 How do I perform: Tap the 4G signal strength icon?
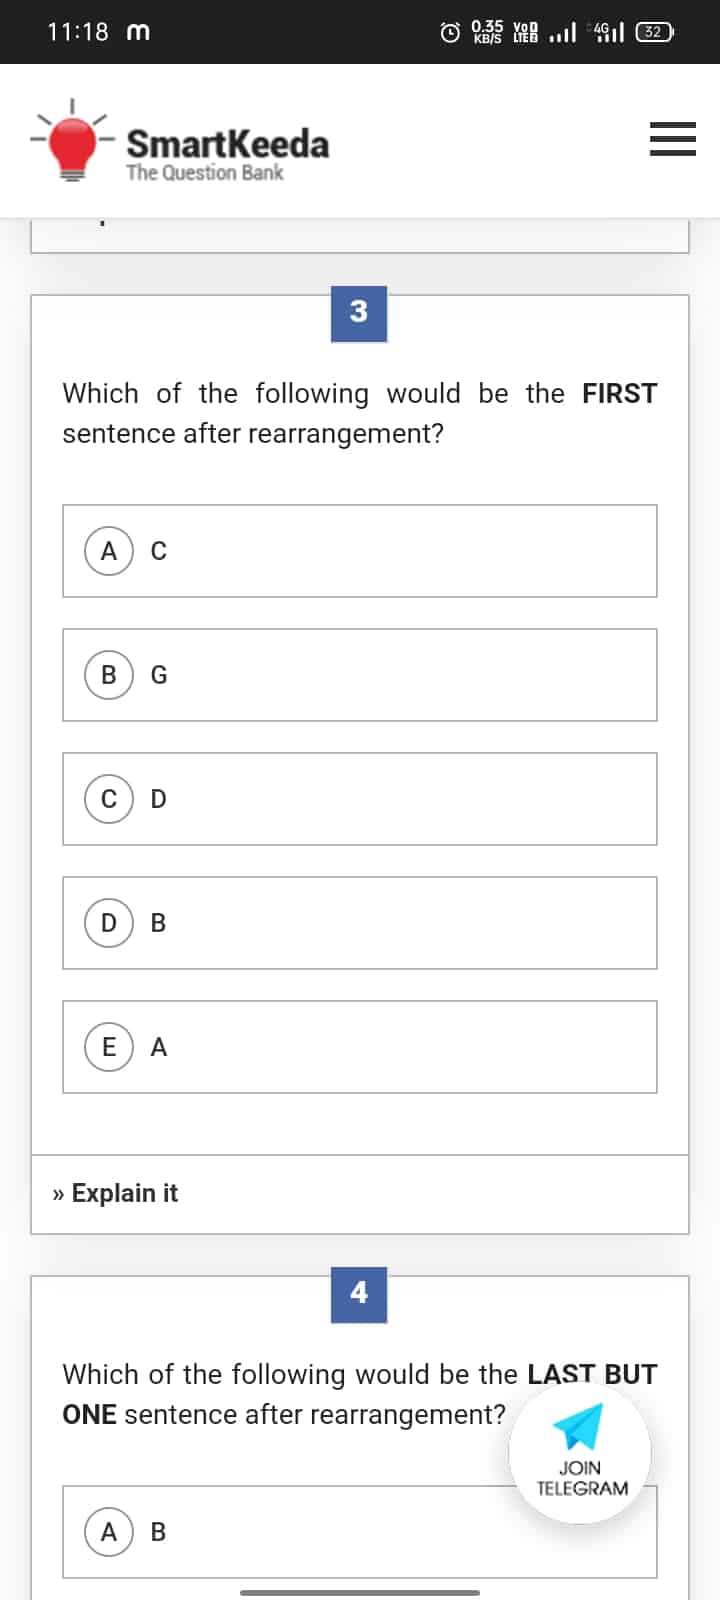point(608,33)
